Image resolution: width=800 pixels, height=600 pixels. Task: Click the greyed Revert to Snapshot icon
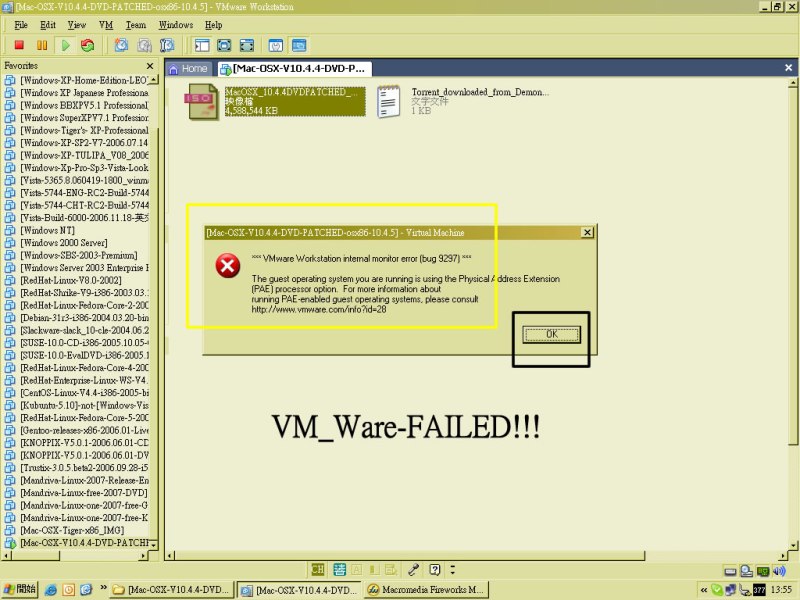(x=144, y=45)
